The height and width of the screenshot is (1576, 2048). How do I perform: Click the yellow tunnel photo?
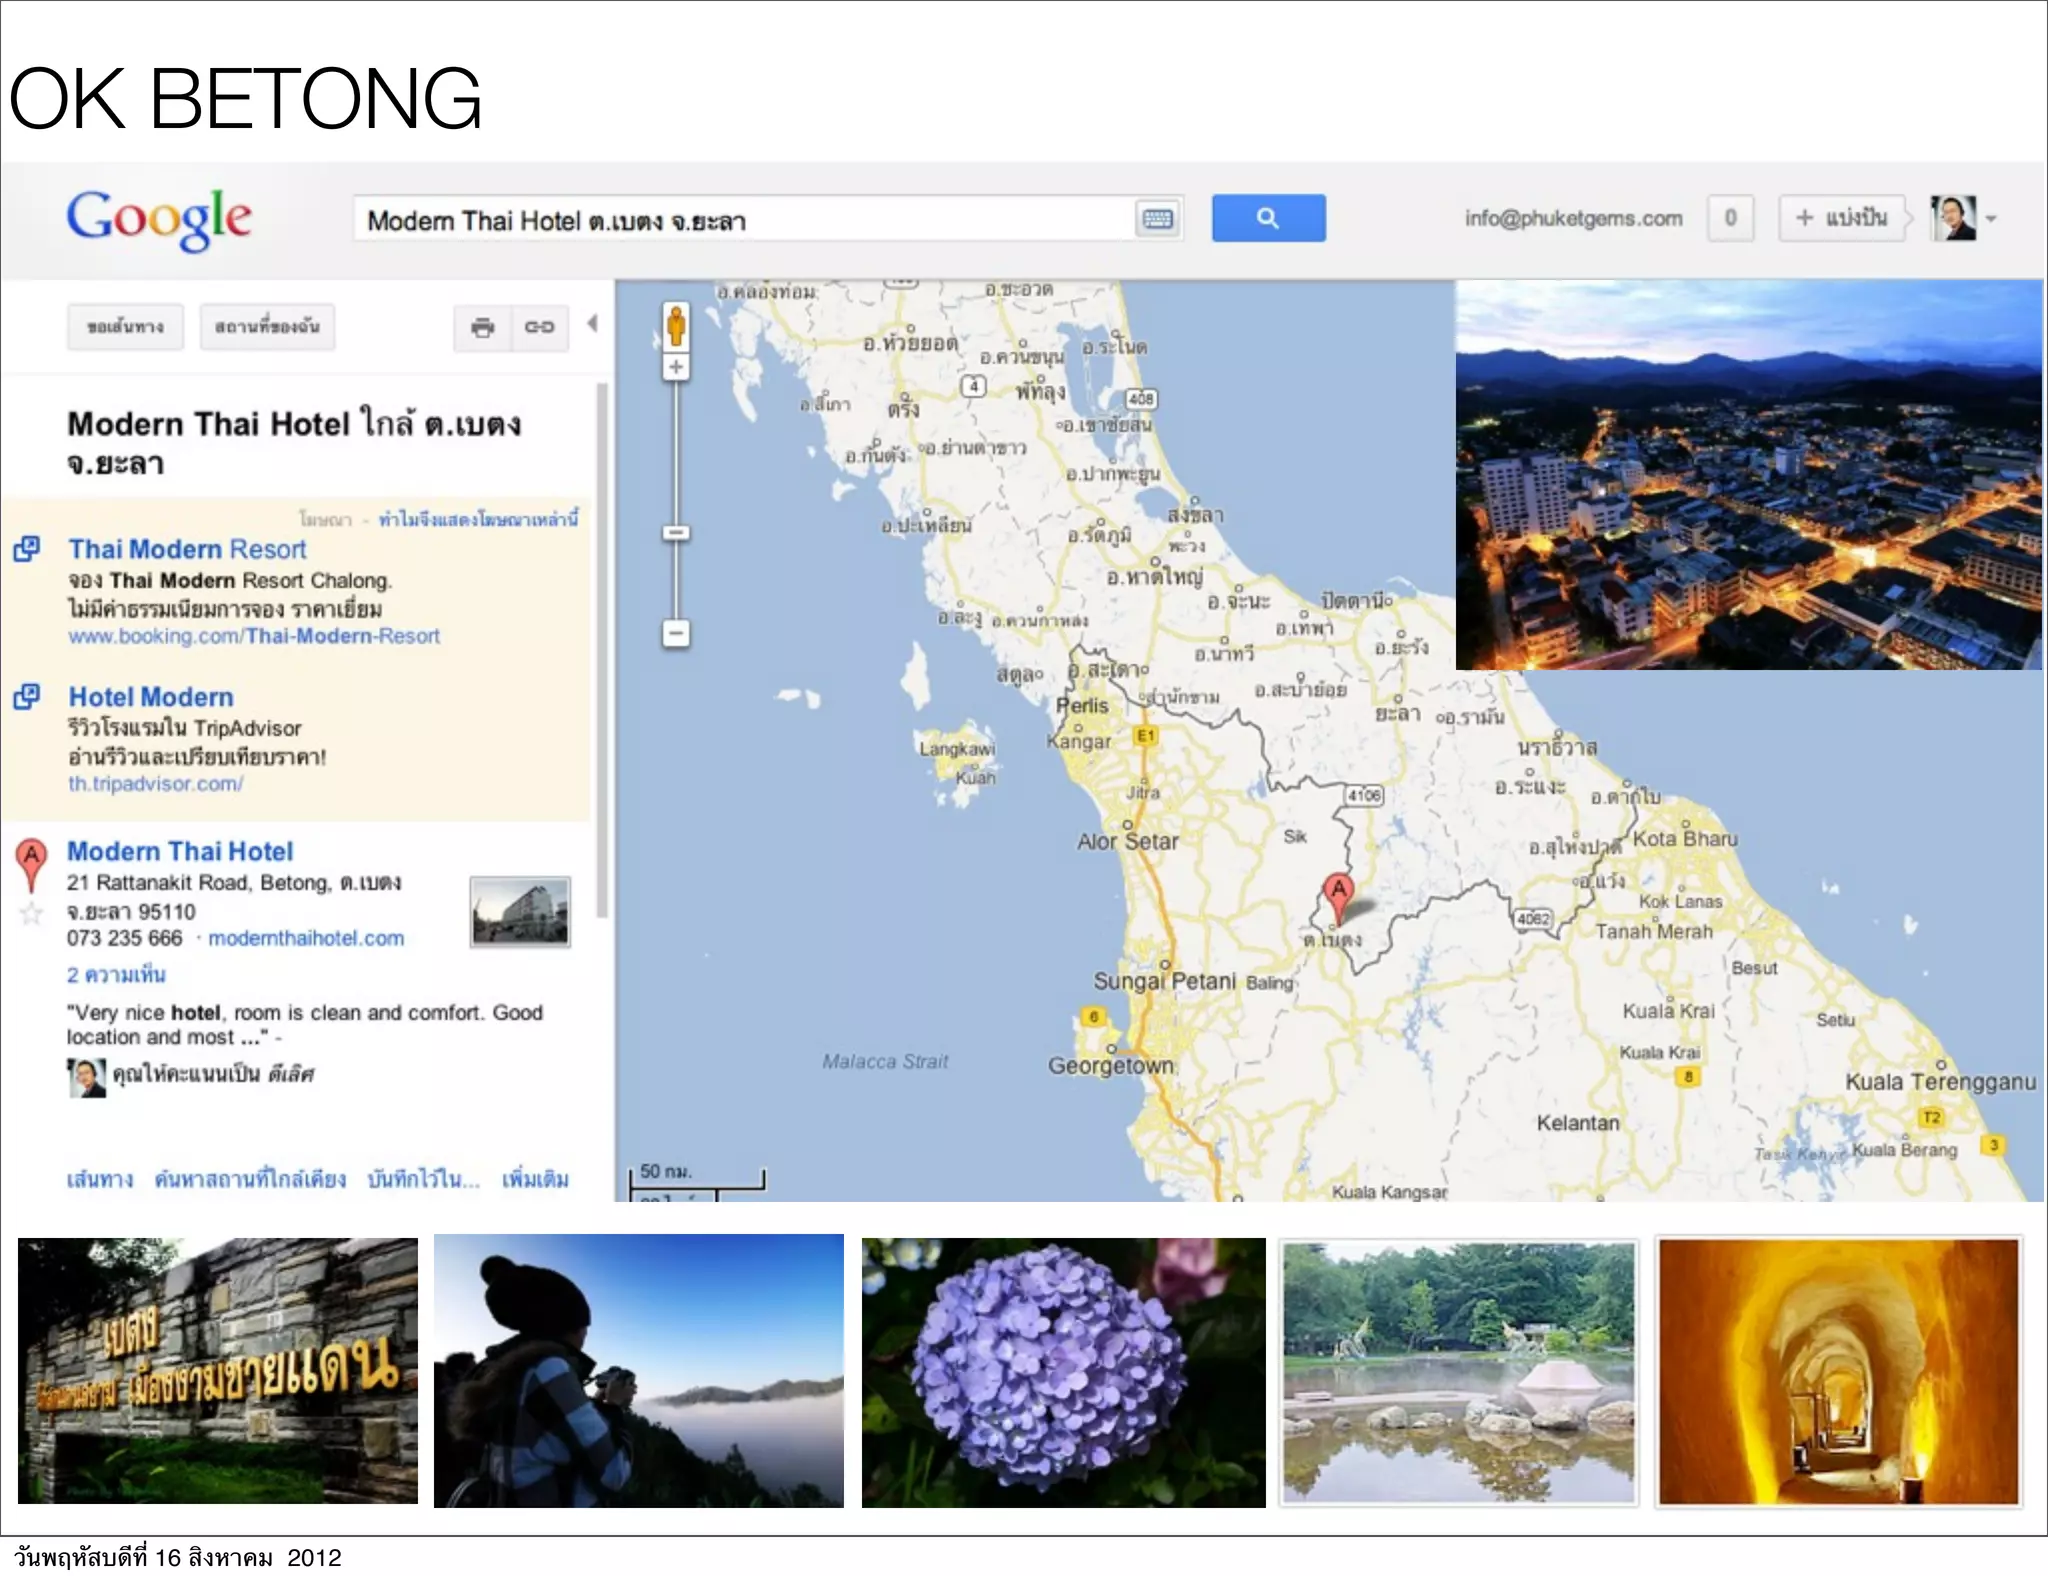(x=1839, y=1372)
